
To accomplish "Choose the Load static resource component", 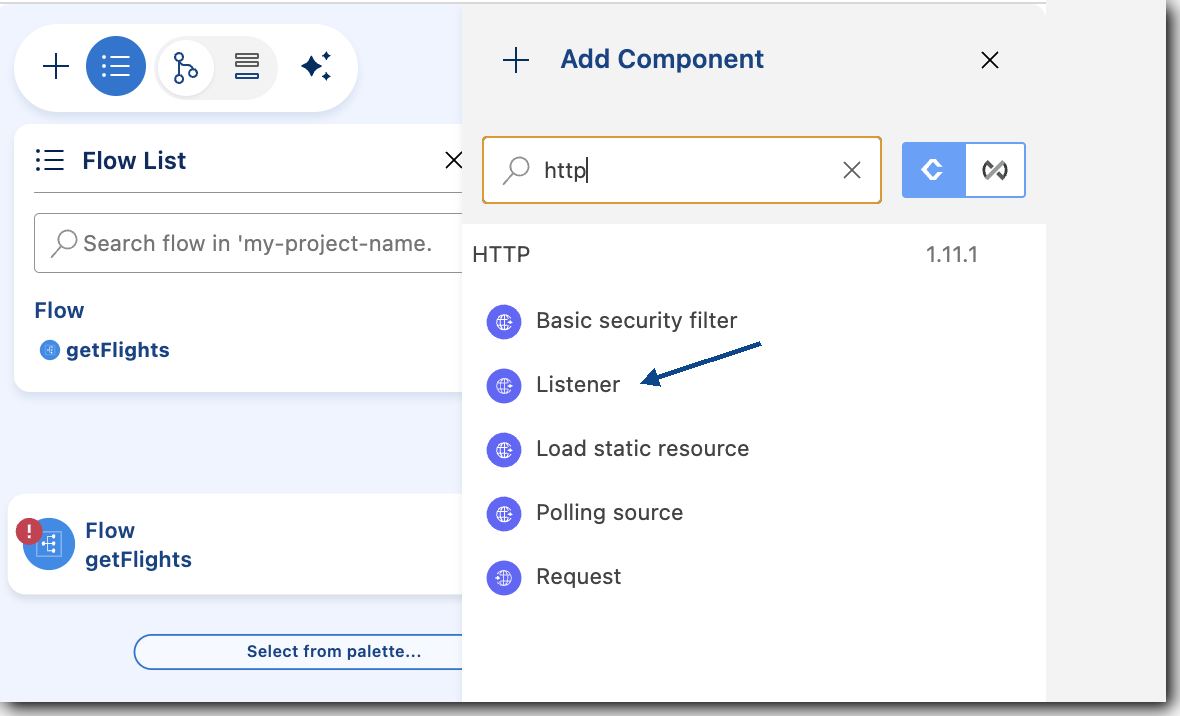I will click(x=643, y=449).
